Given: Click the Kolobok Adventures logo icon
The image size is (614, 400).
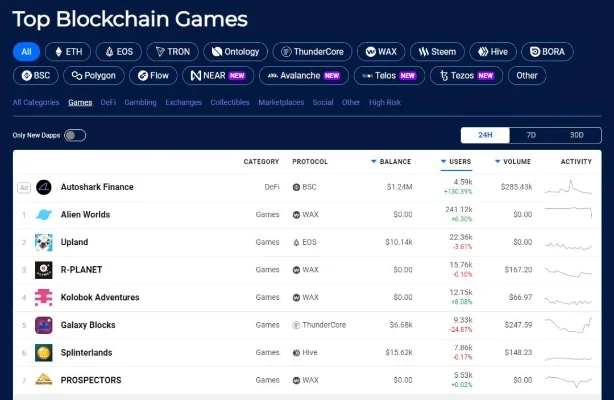Looking at the screenshot, I should pyautogui.click(x=44, y=297).
